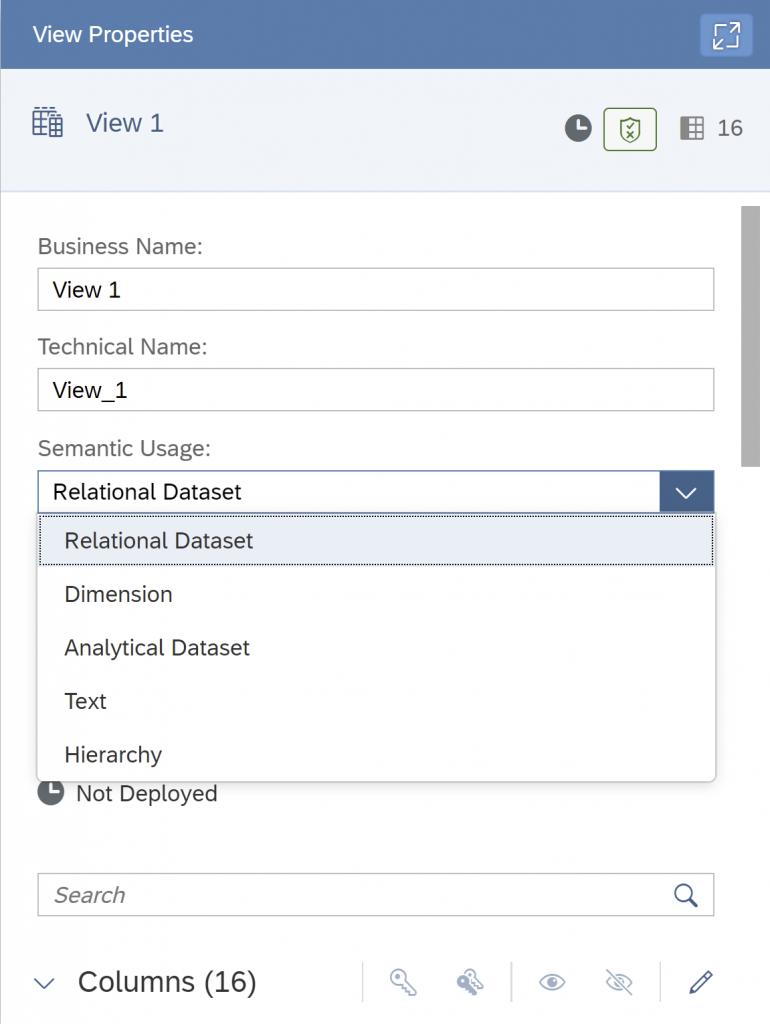Pick Text semantic usage
The height and width of the screenshot is (1024, 770).
[376, 701]
